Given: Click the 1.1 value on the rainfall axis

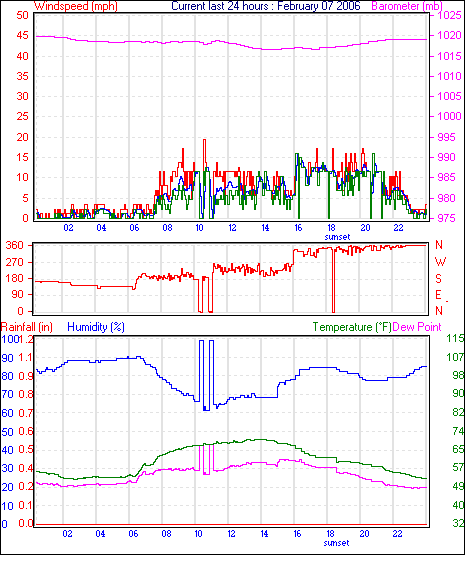Looking at the screenshot, I should tap(25, 357).
